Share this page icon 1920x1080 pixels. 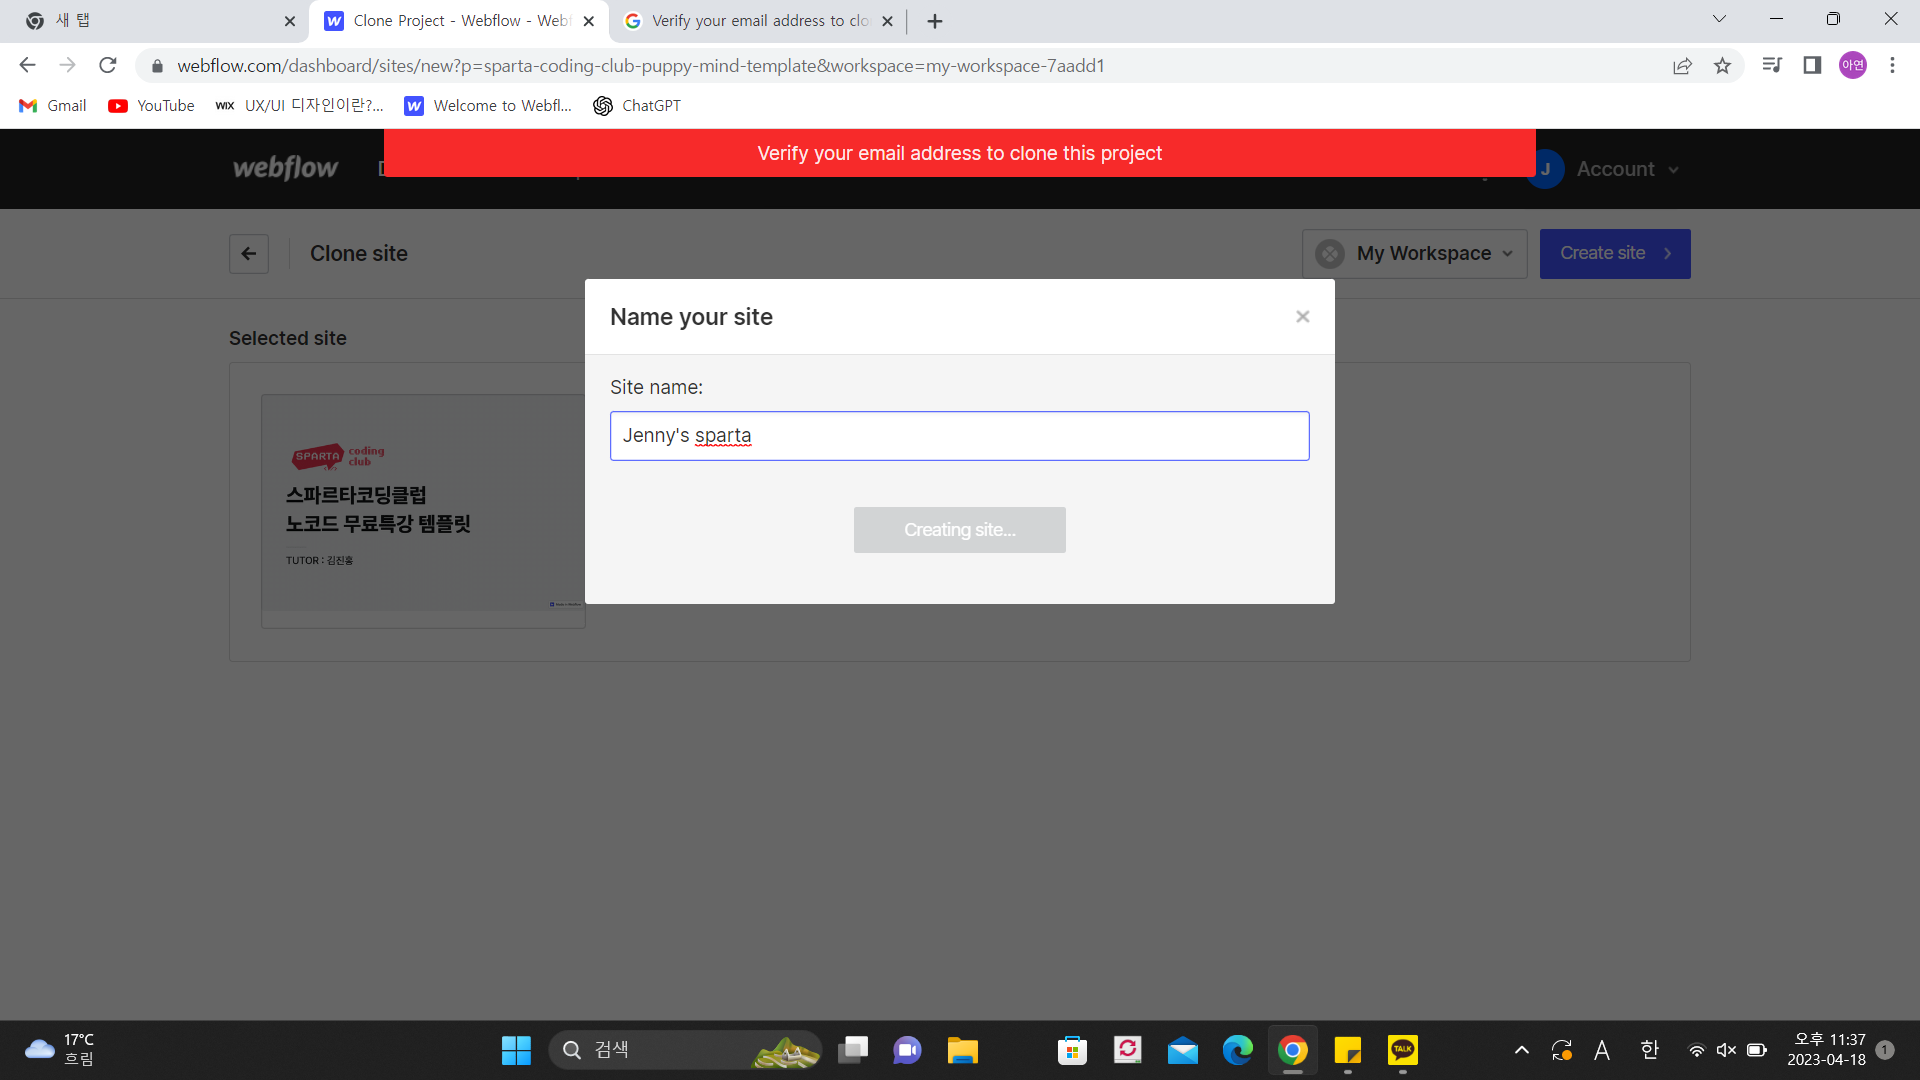[1682, 66]
